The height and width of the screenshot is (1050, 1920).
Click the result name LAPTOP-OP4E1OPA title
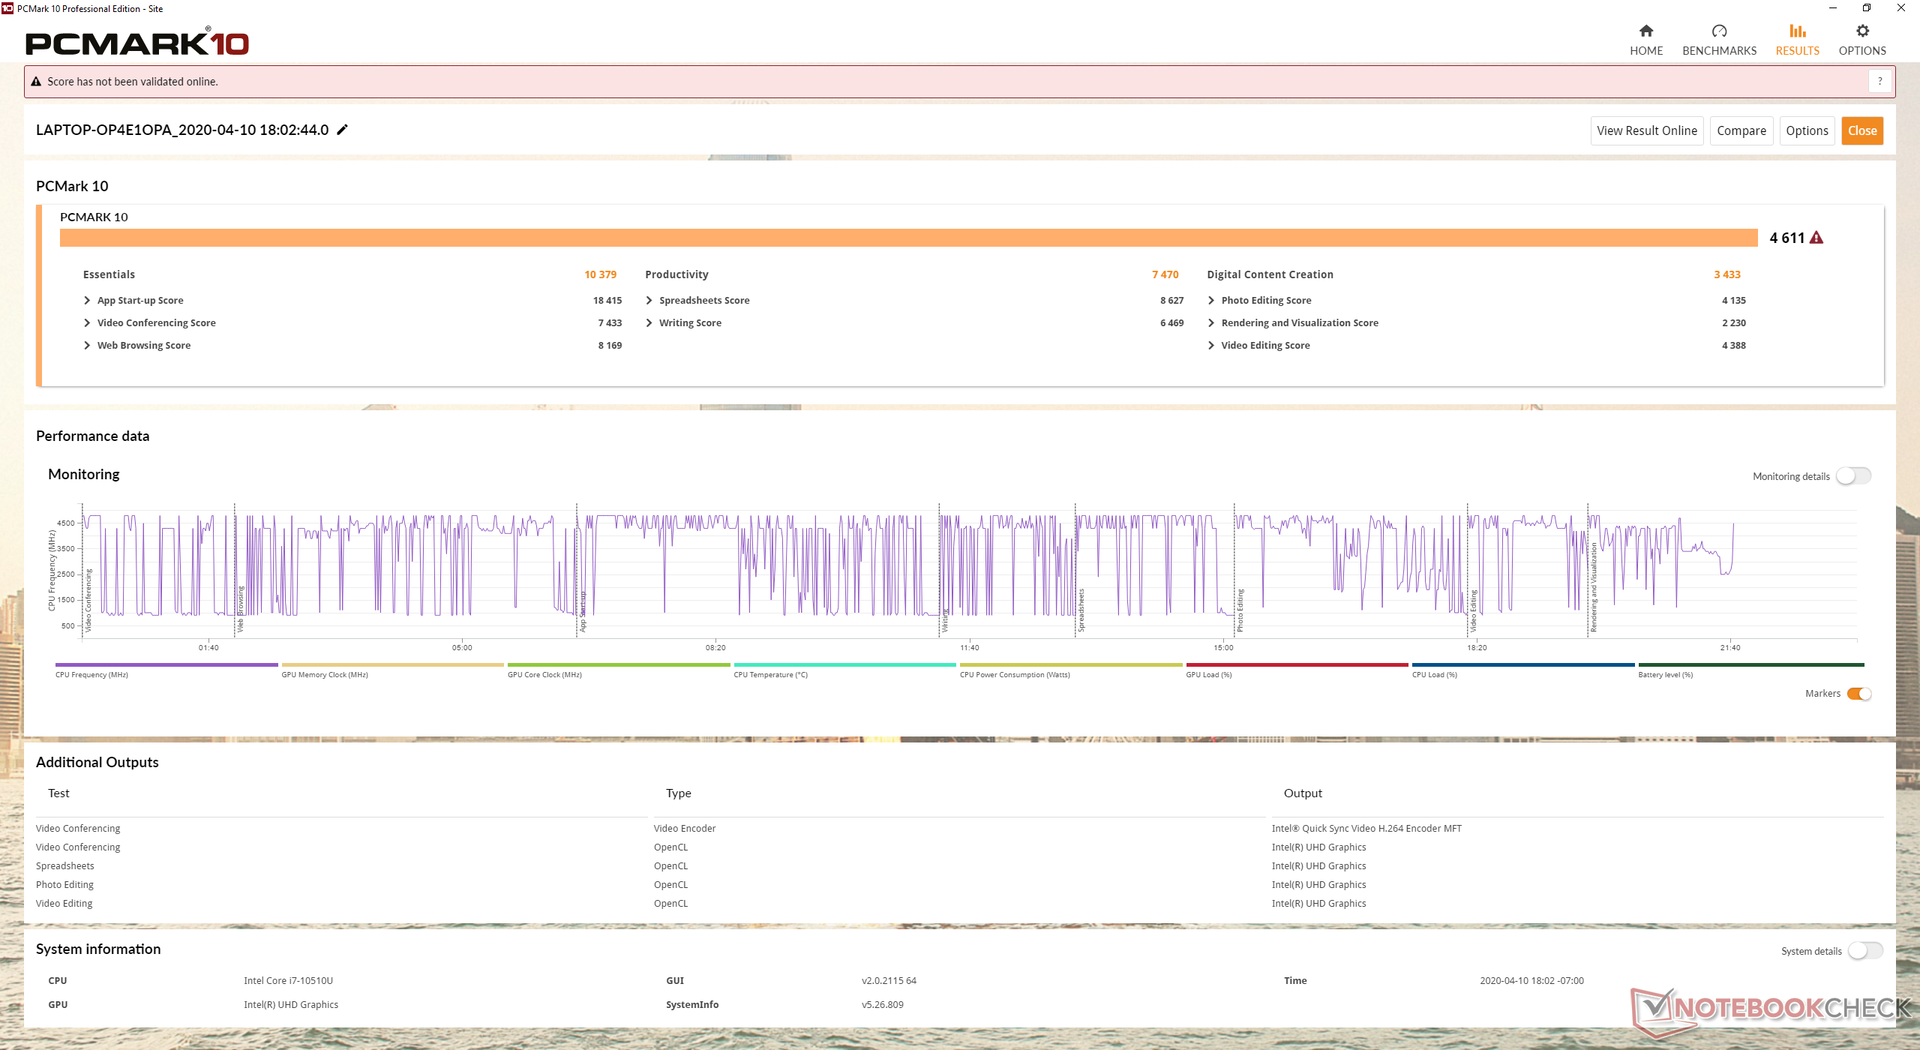coord(182,130)
